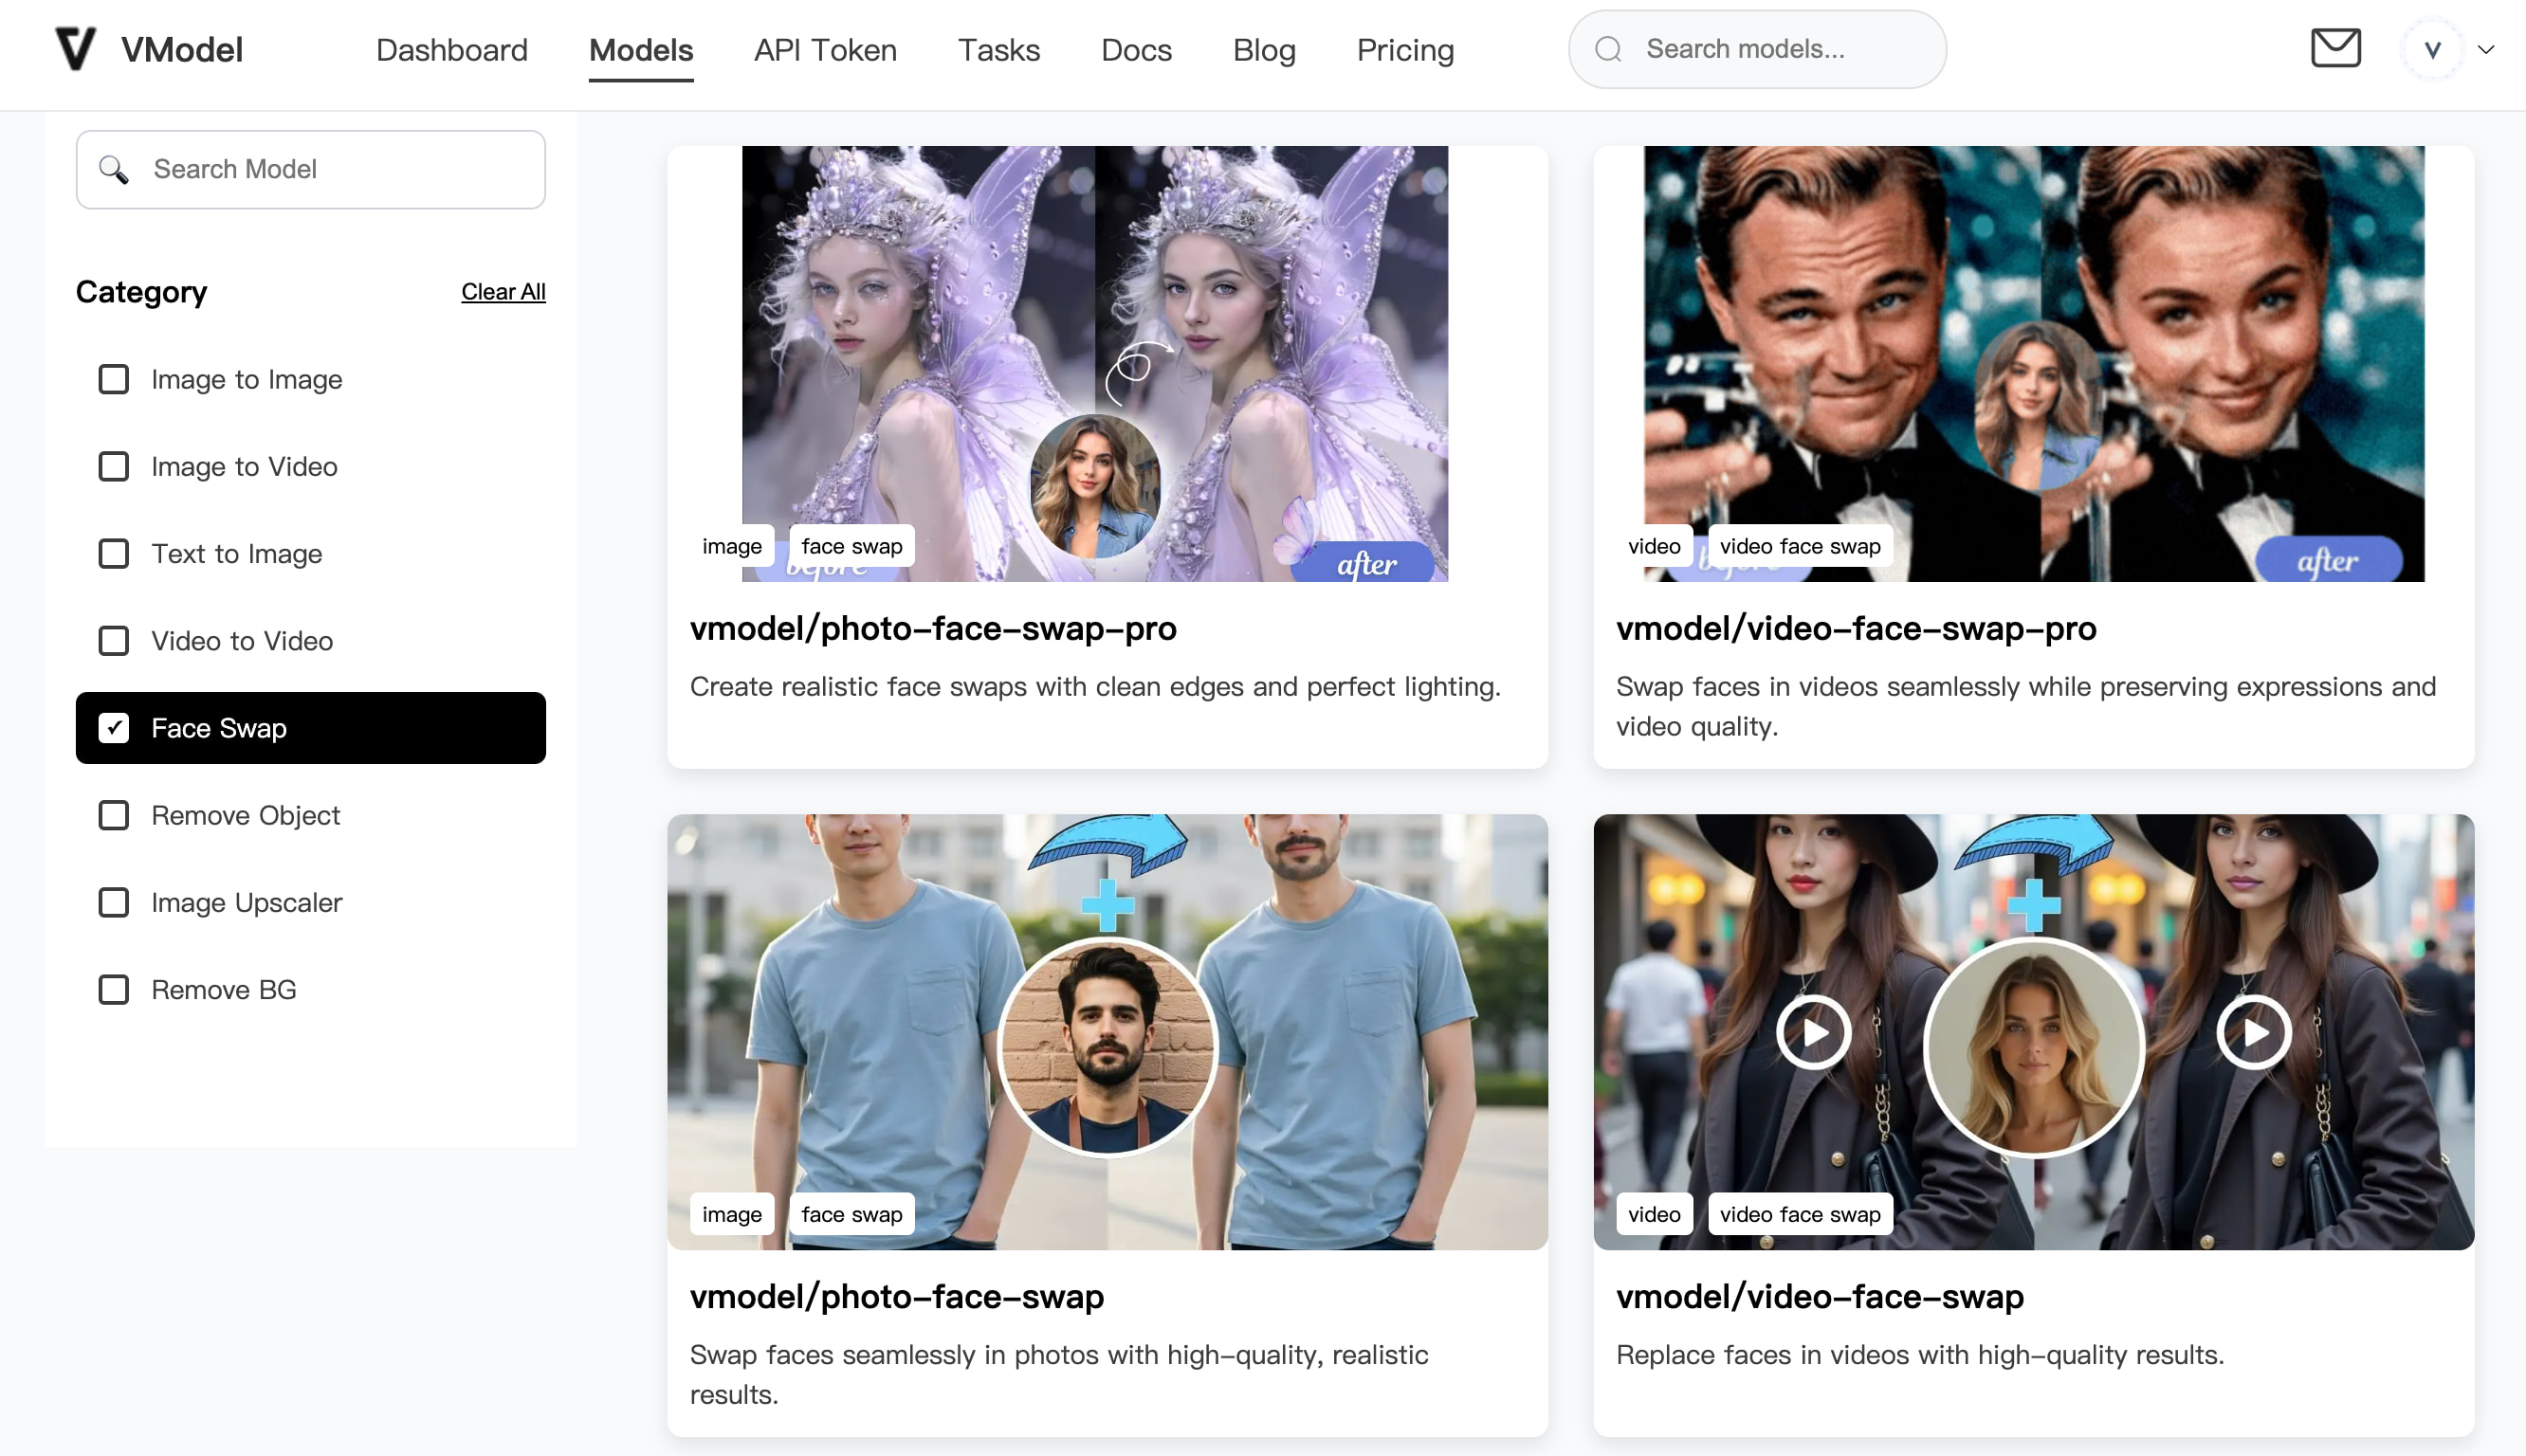The height and width of the screenshot is (1456, 2526).
Task: Enable the Remove BG checkbox
Action: 114,990
